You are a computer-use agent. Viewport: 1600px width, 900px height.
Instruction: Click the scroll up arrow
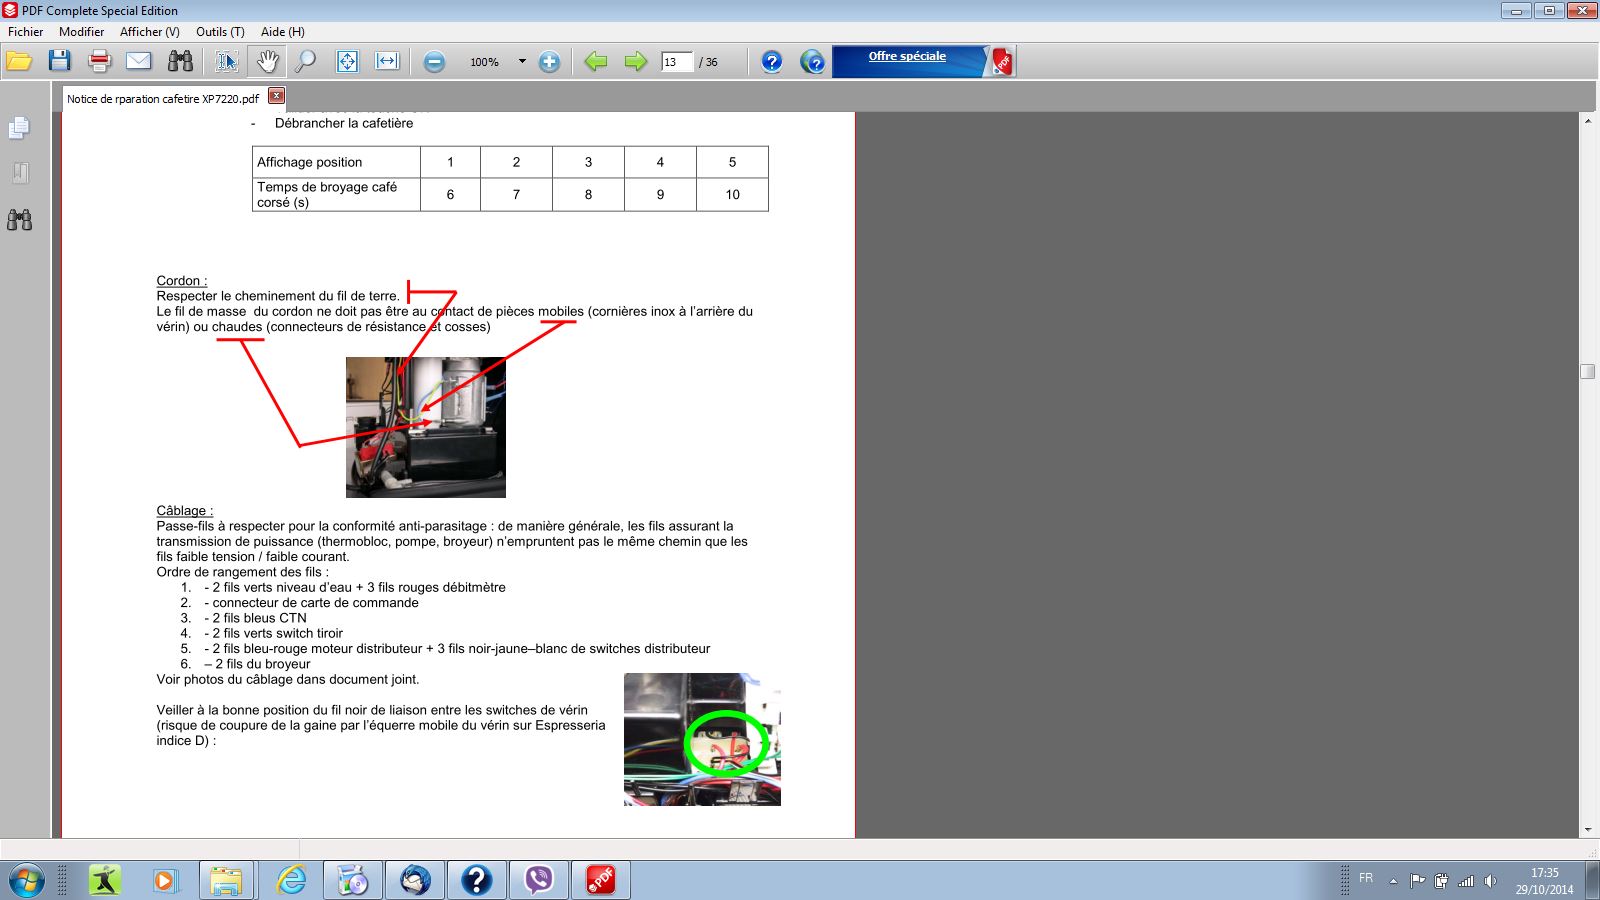[1588, 120]
